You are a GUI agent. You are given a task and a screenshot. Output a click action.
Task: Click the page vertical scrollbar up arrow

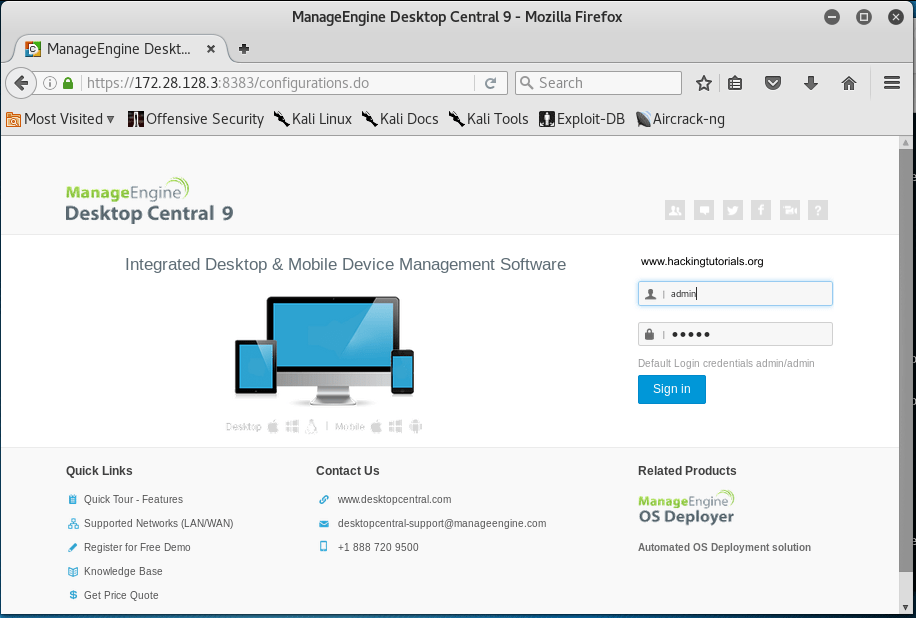click(906, 143)
